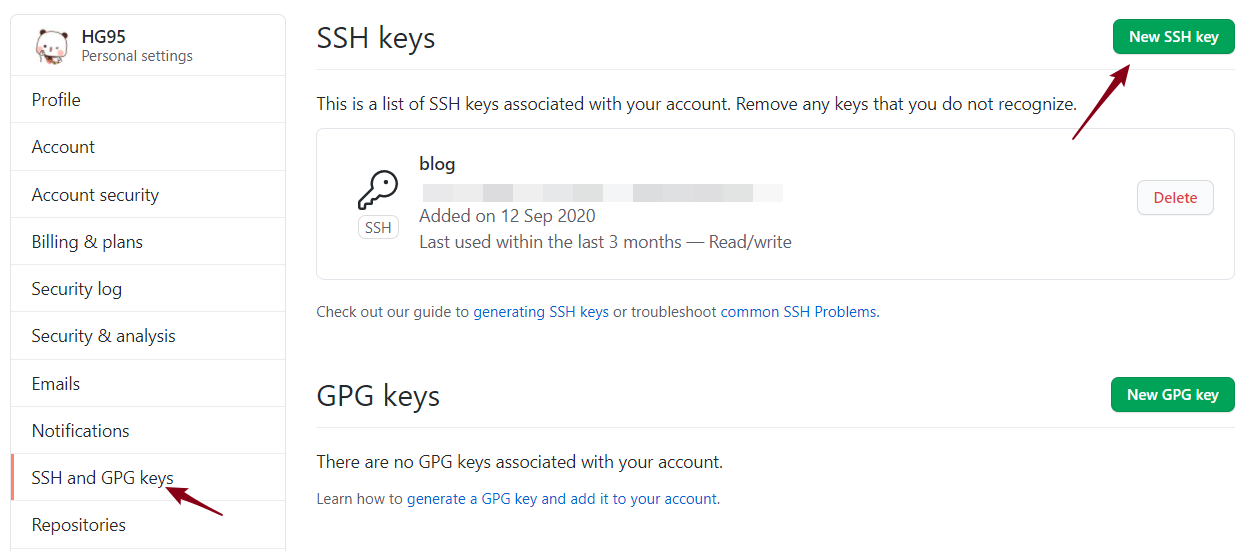The image size is (1252, 551).
Task: Click the New GPG key button
Action: point(1172,394)
